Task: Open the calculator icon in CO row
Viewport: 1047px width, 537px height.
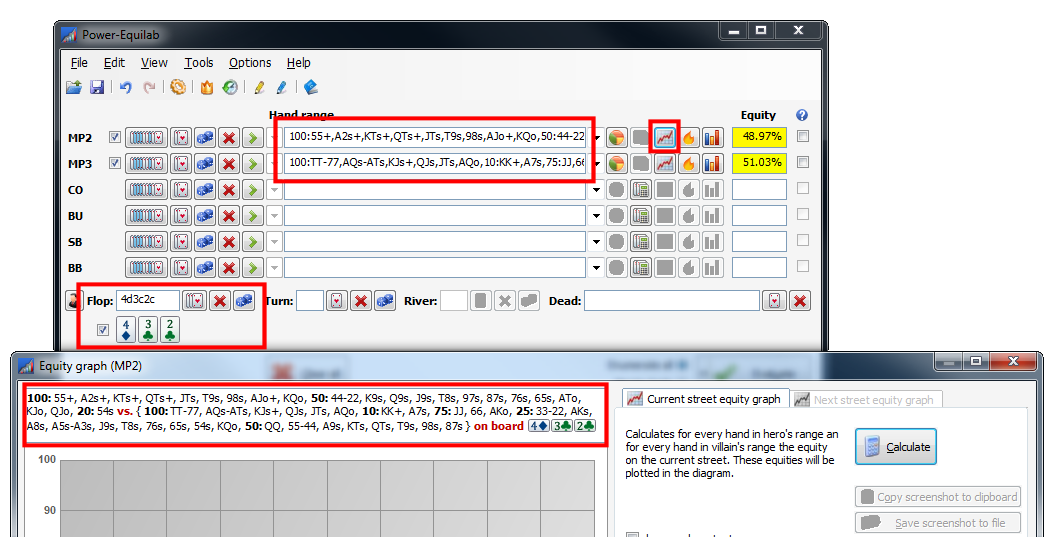Action: (x=640, y=190)
